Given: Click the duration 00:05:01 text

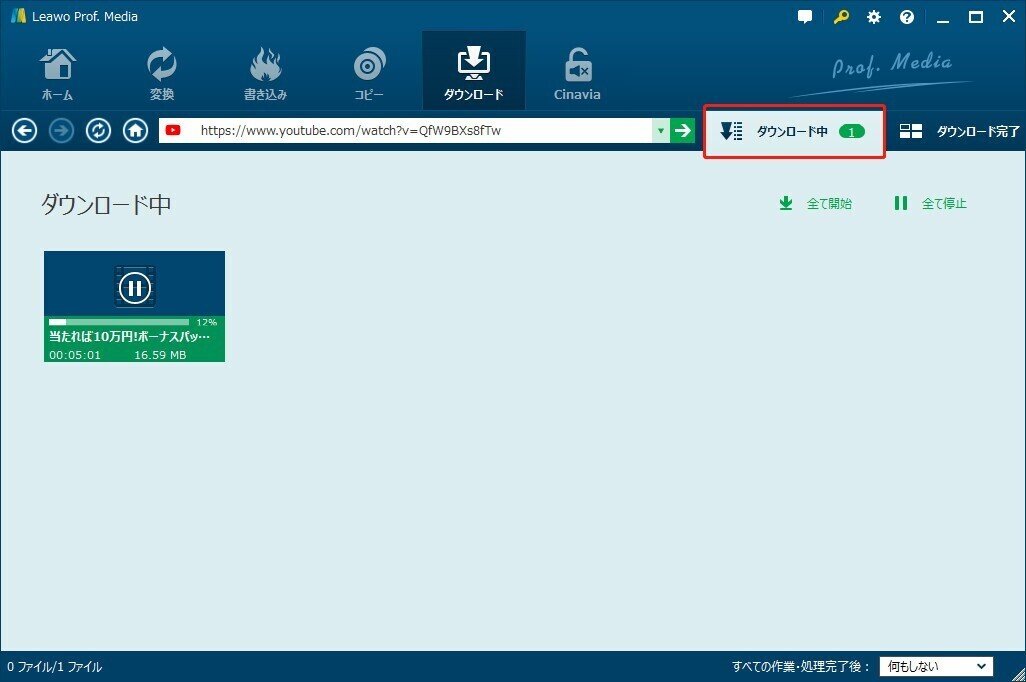Looking at the screenshot, I should click(x=75, y=355).
